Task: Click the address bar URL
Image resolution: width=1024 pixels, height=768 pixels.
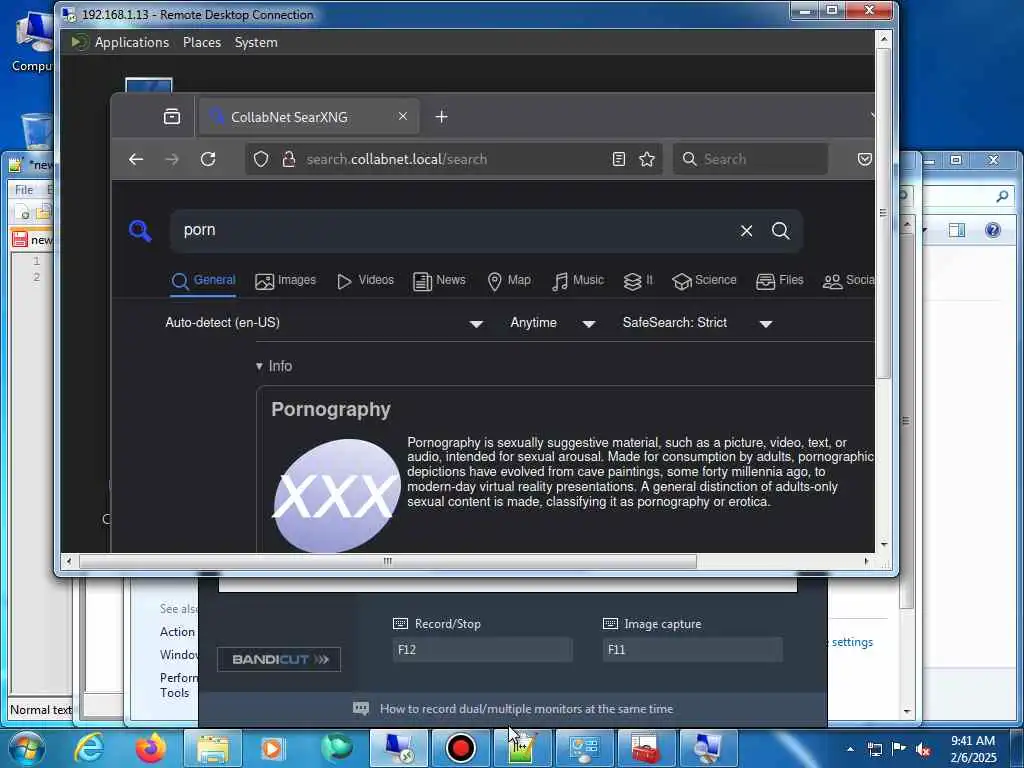Action: 396,159
